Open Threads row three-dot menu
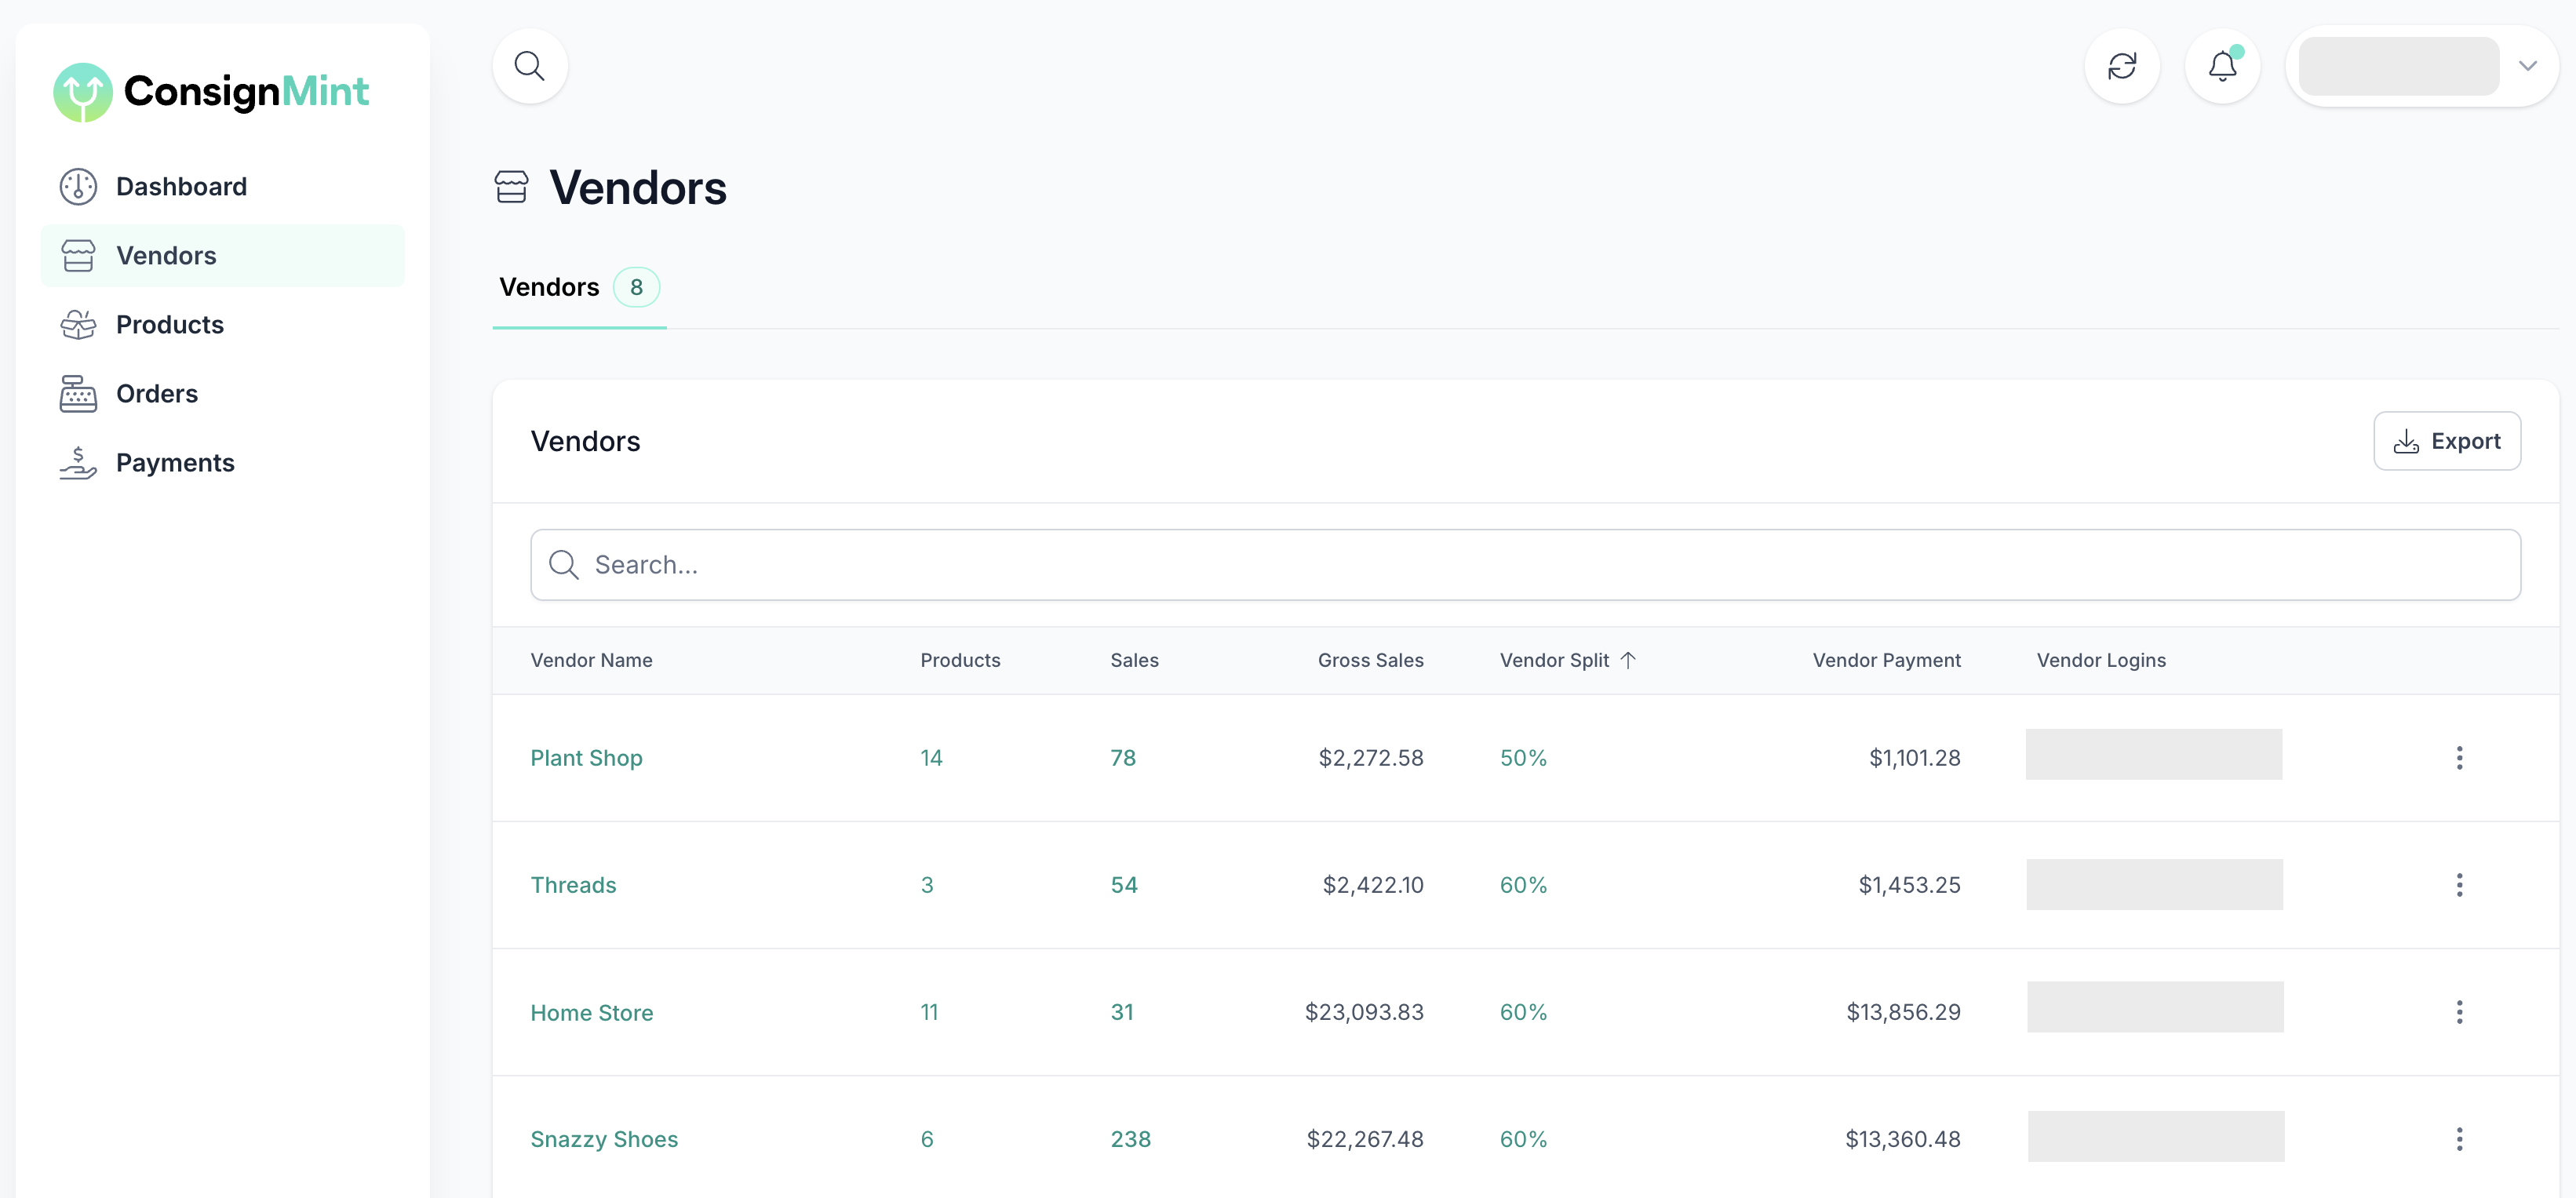This screenshot has width=2576, height=1198. (2459, 885)
